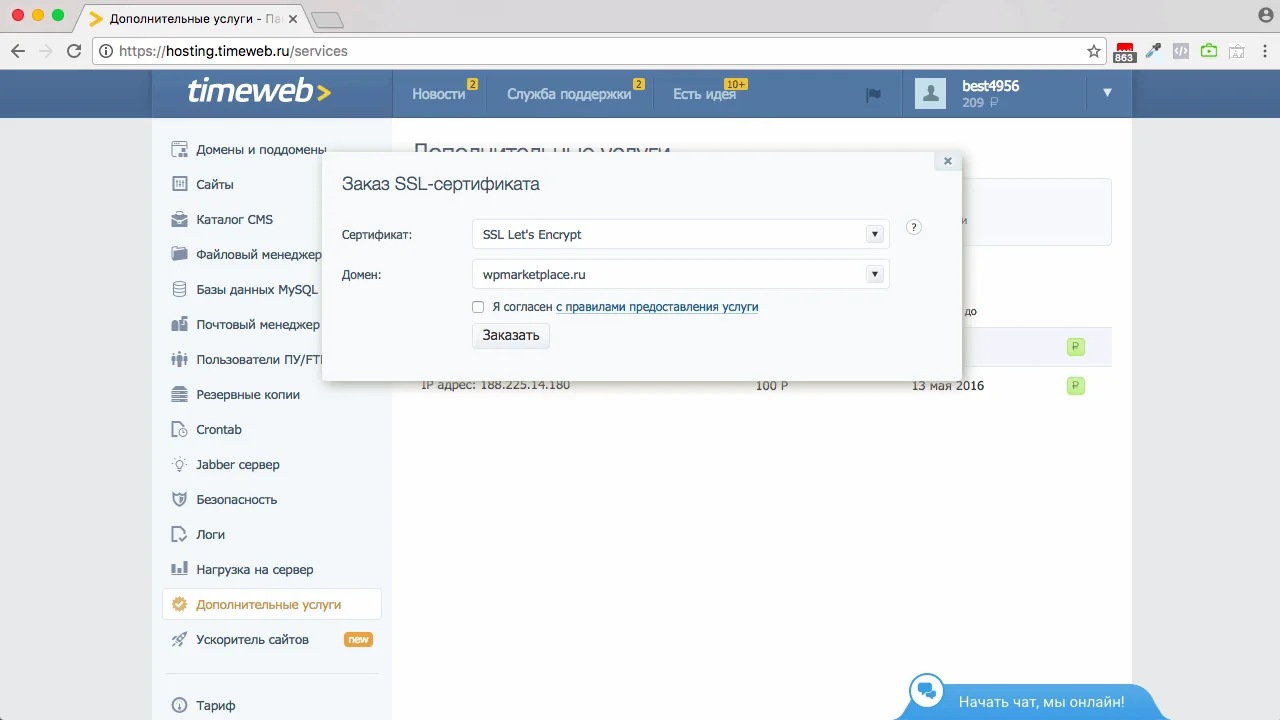Image resolution: width=1280 pixels, height=720 pixels.
Task: Open the Домен dropdown with wpmarketplace.ru
Action: click(x=680, y=274)
